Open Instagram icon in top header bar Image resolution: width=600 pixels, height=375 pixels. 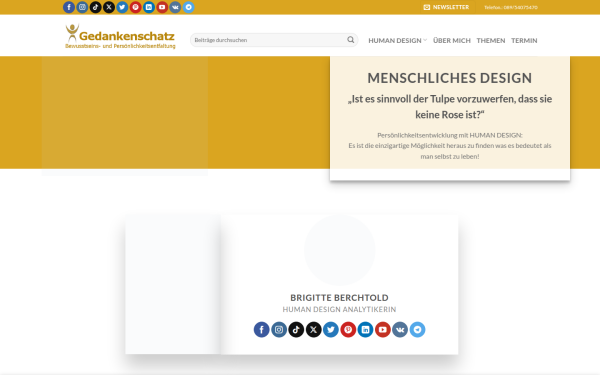click(x=82, y=7)
